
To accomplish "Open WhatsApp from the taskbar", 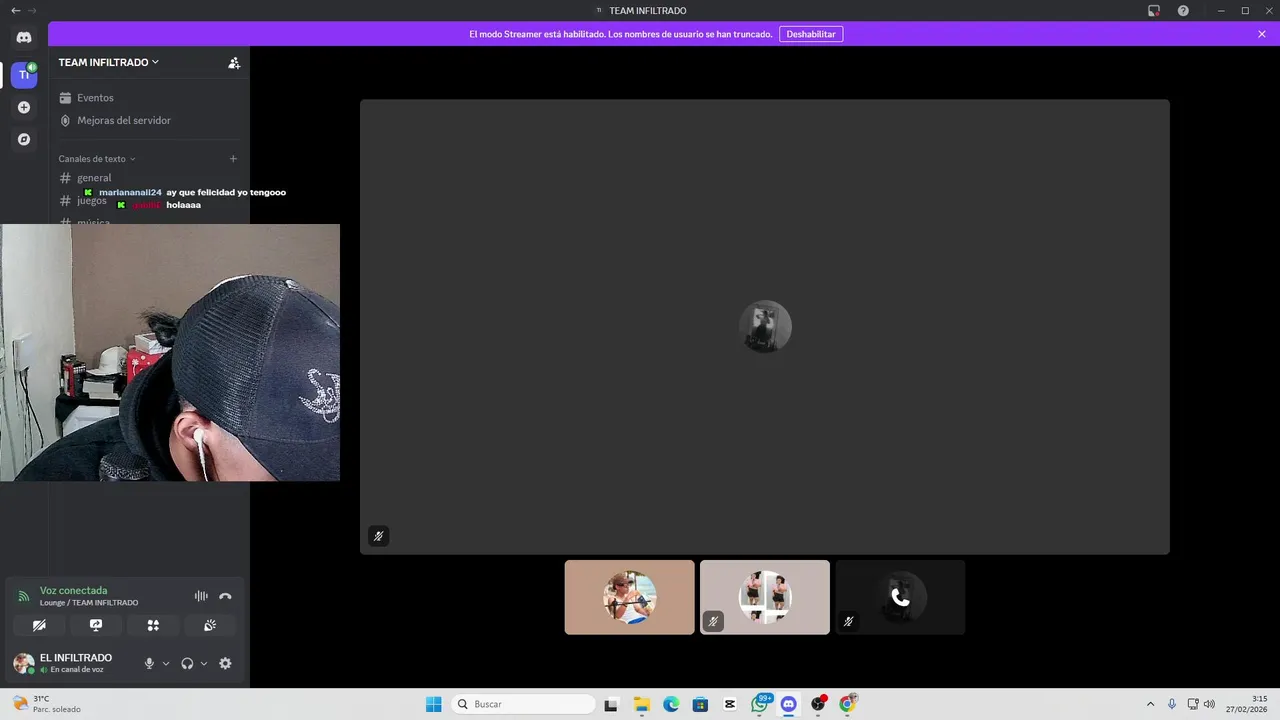I will tap(760, 704).
